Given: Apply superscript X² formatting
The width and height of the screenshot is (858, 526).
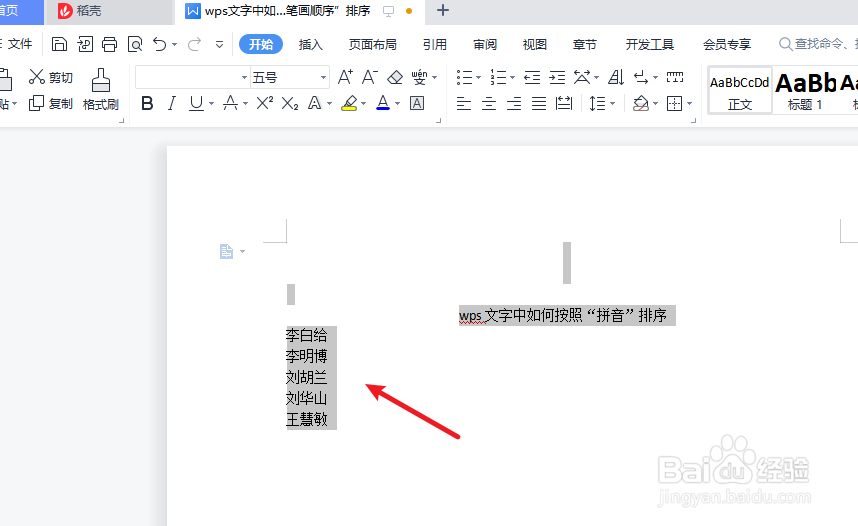Looking at the screenshot, I should click(x=265, y=103).
